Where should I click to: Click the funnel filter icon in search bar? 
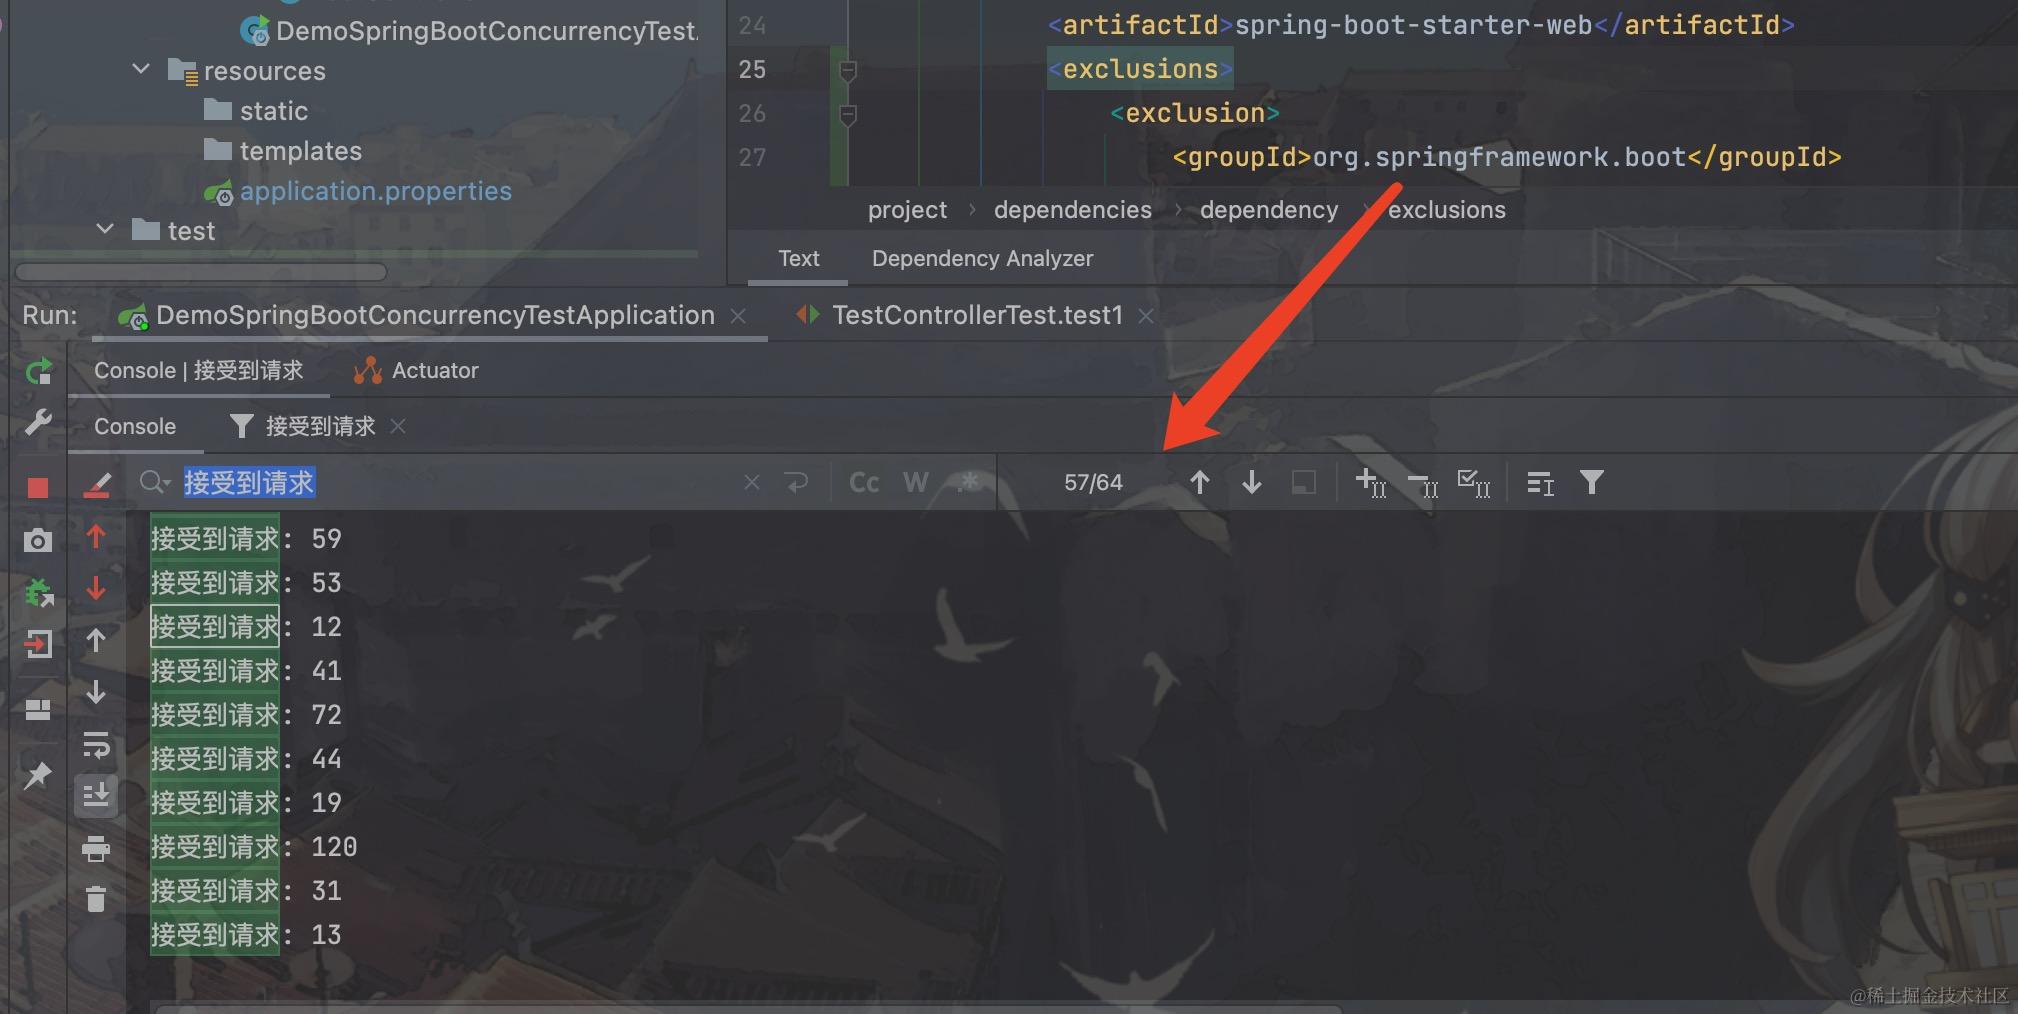[x=1592, y=483]
